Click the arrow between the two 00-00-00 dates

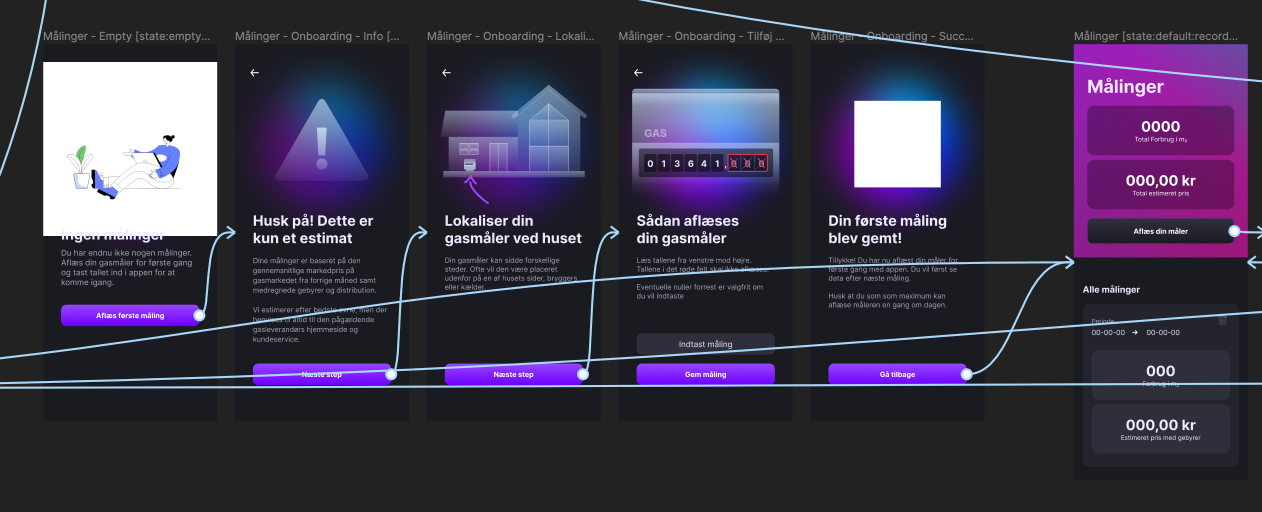(x=1135, y=332)
